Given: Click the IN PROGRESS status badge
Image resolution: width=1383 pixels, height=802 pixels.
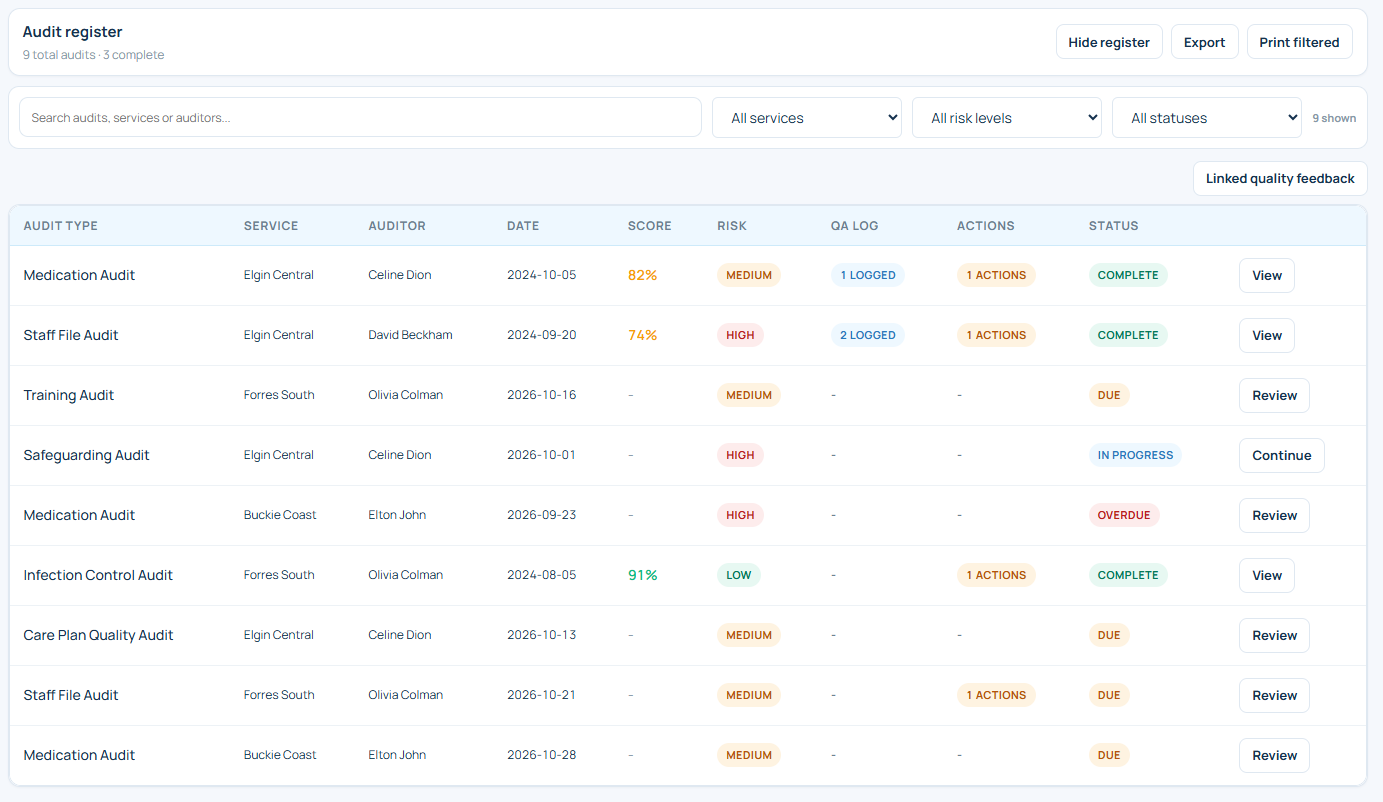Looking at the screenshot, I should [x=1135, y=455].
